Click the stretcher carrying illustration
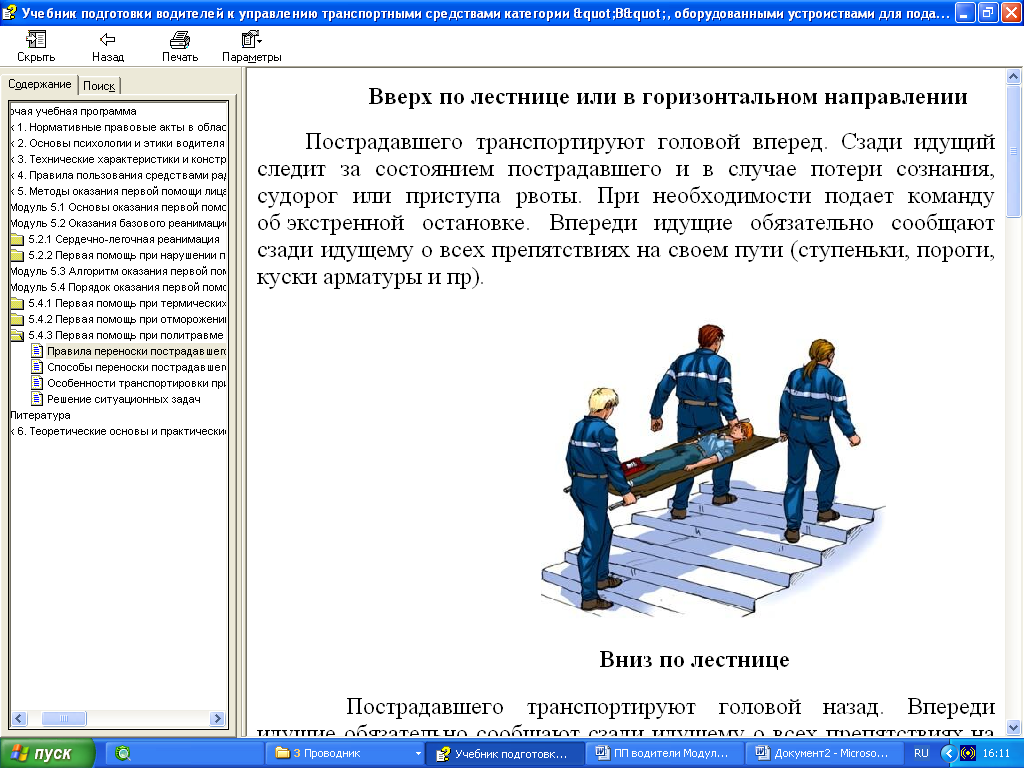The width and height of the screenshot is (1024, 768). click(x=712, y=469)
